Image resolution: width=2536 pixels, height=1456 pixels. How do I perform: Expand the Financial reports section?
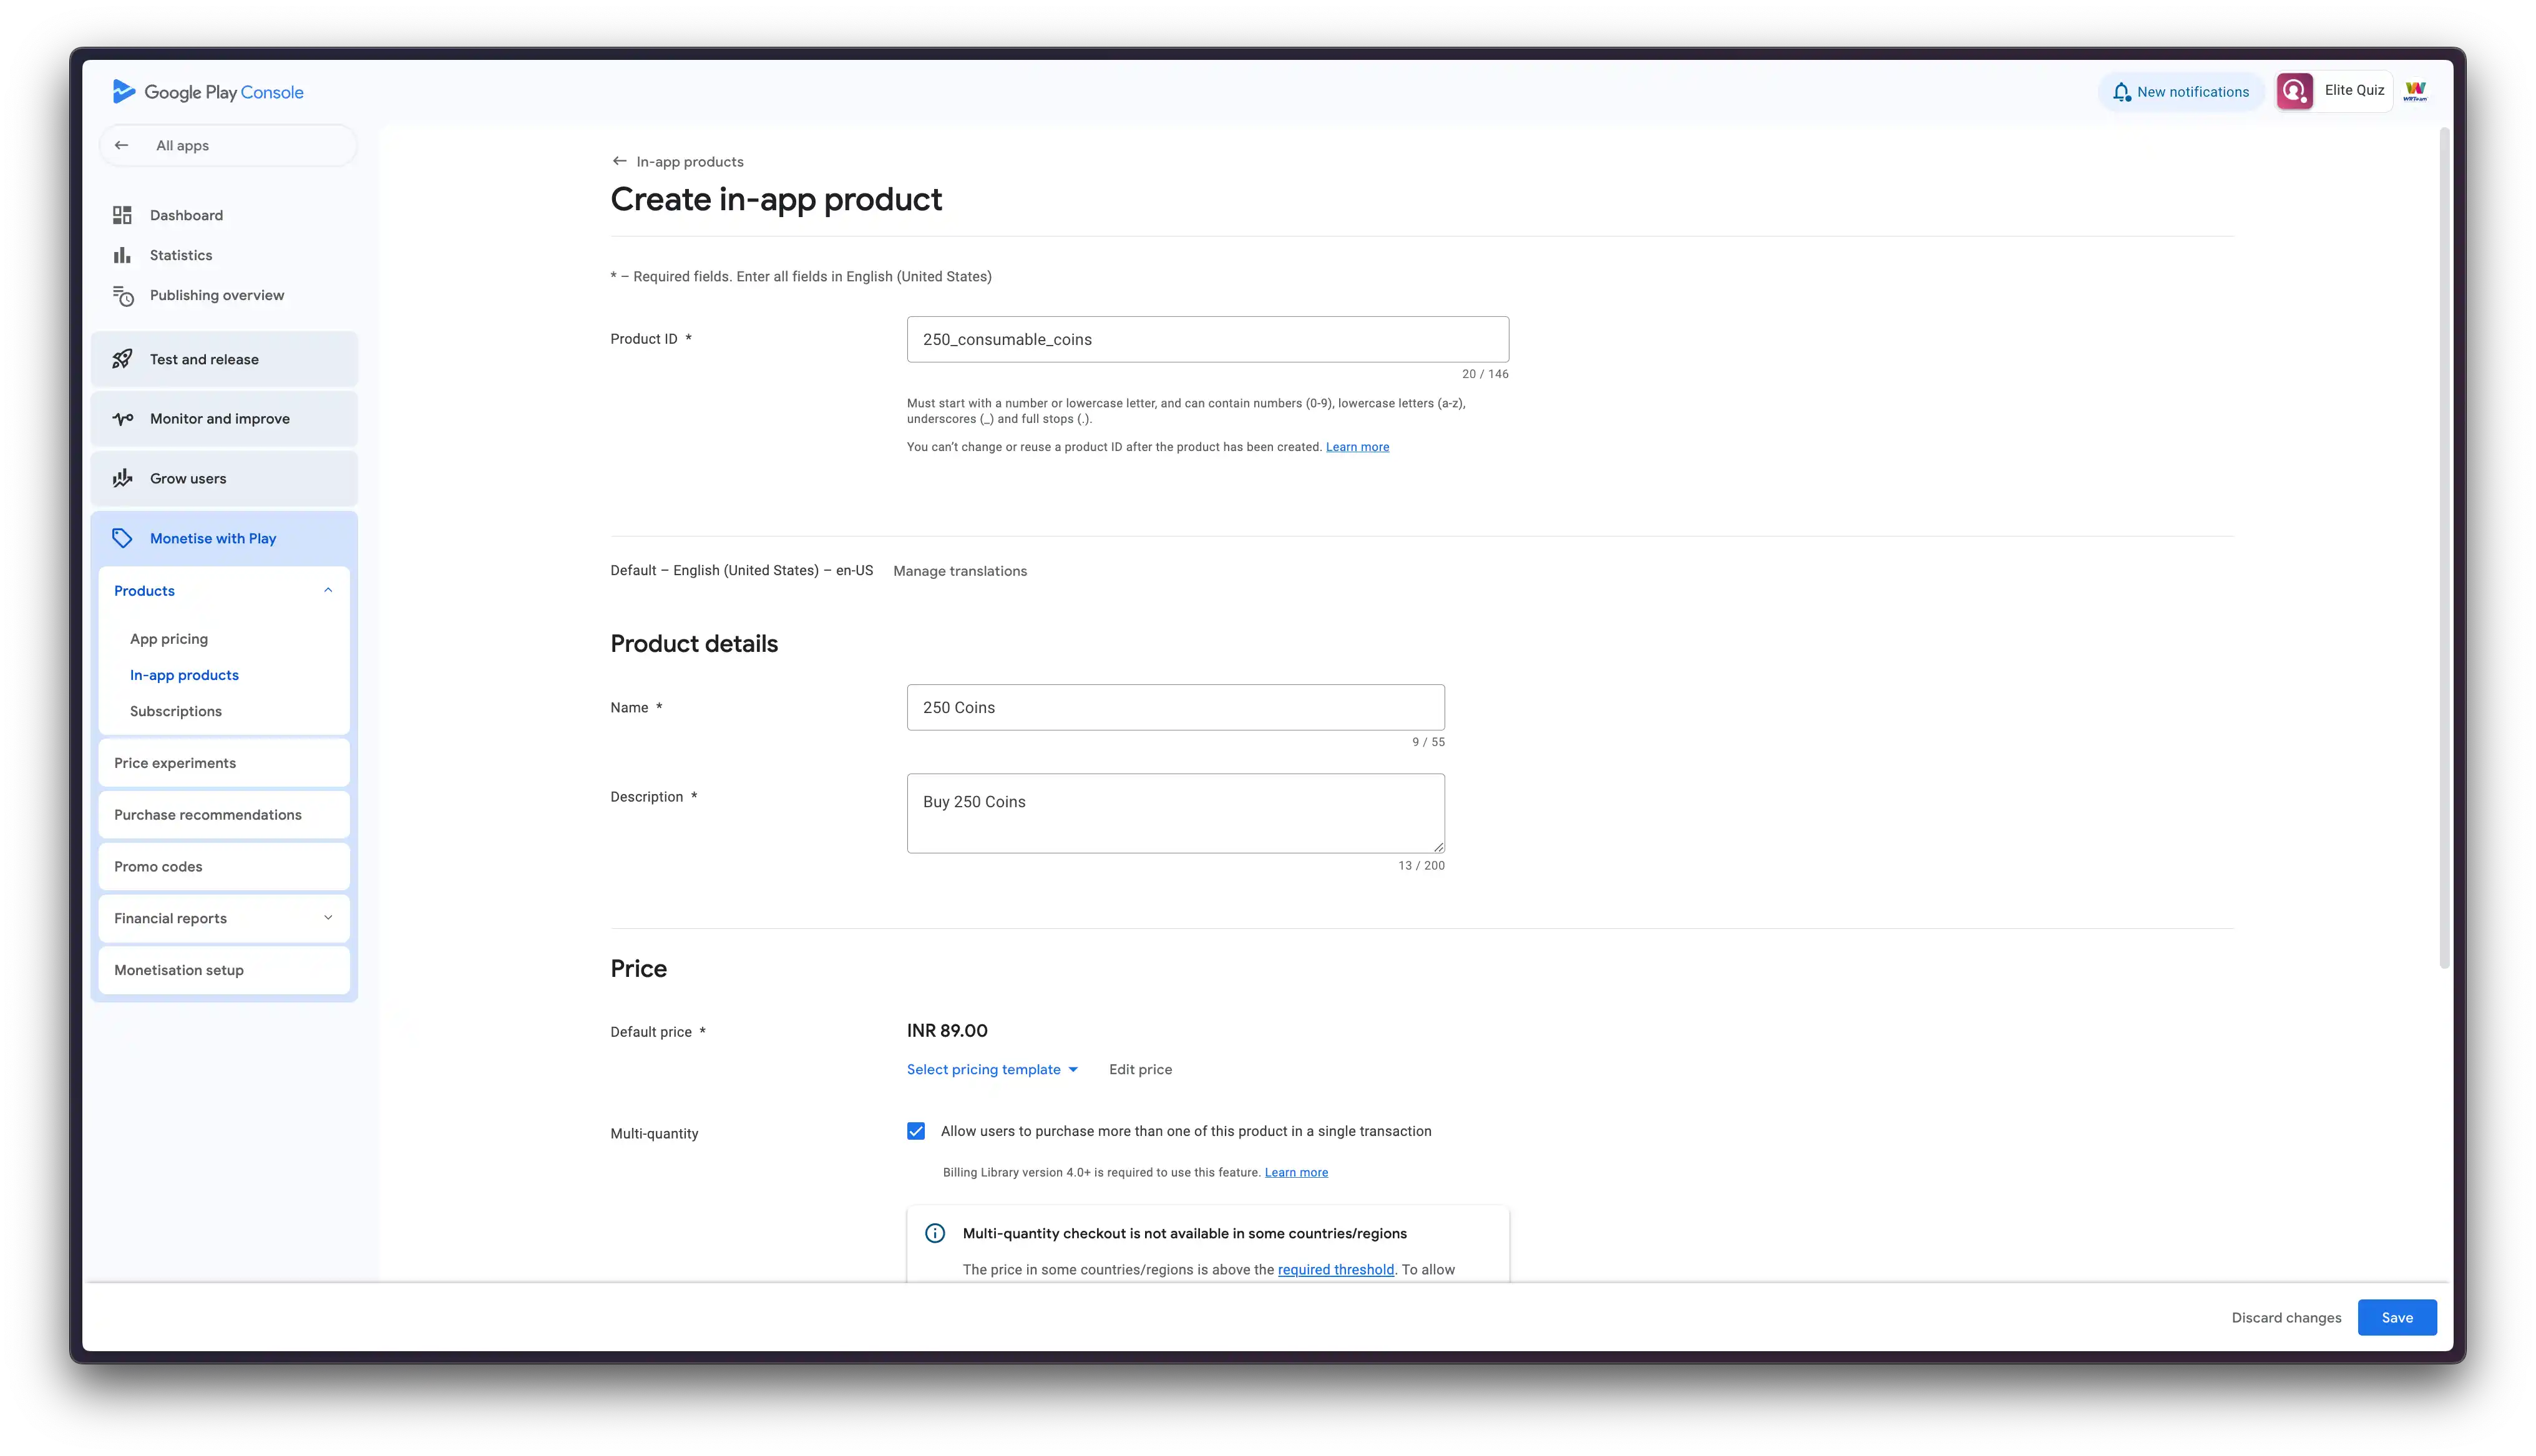(224, 918)
